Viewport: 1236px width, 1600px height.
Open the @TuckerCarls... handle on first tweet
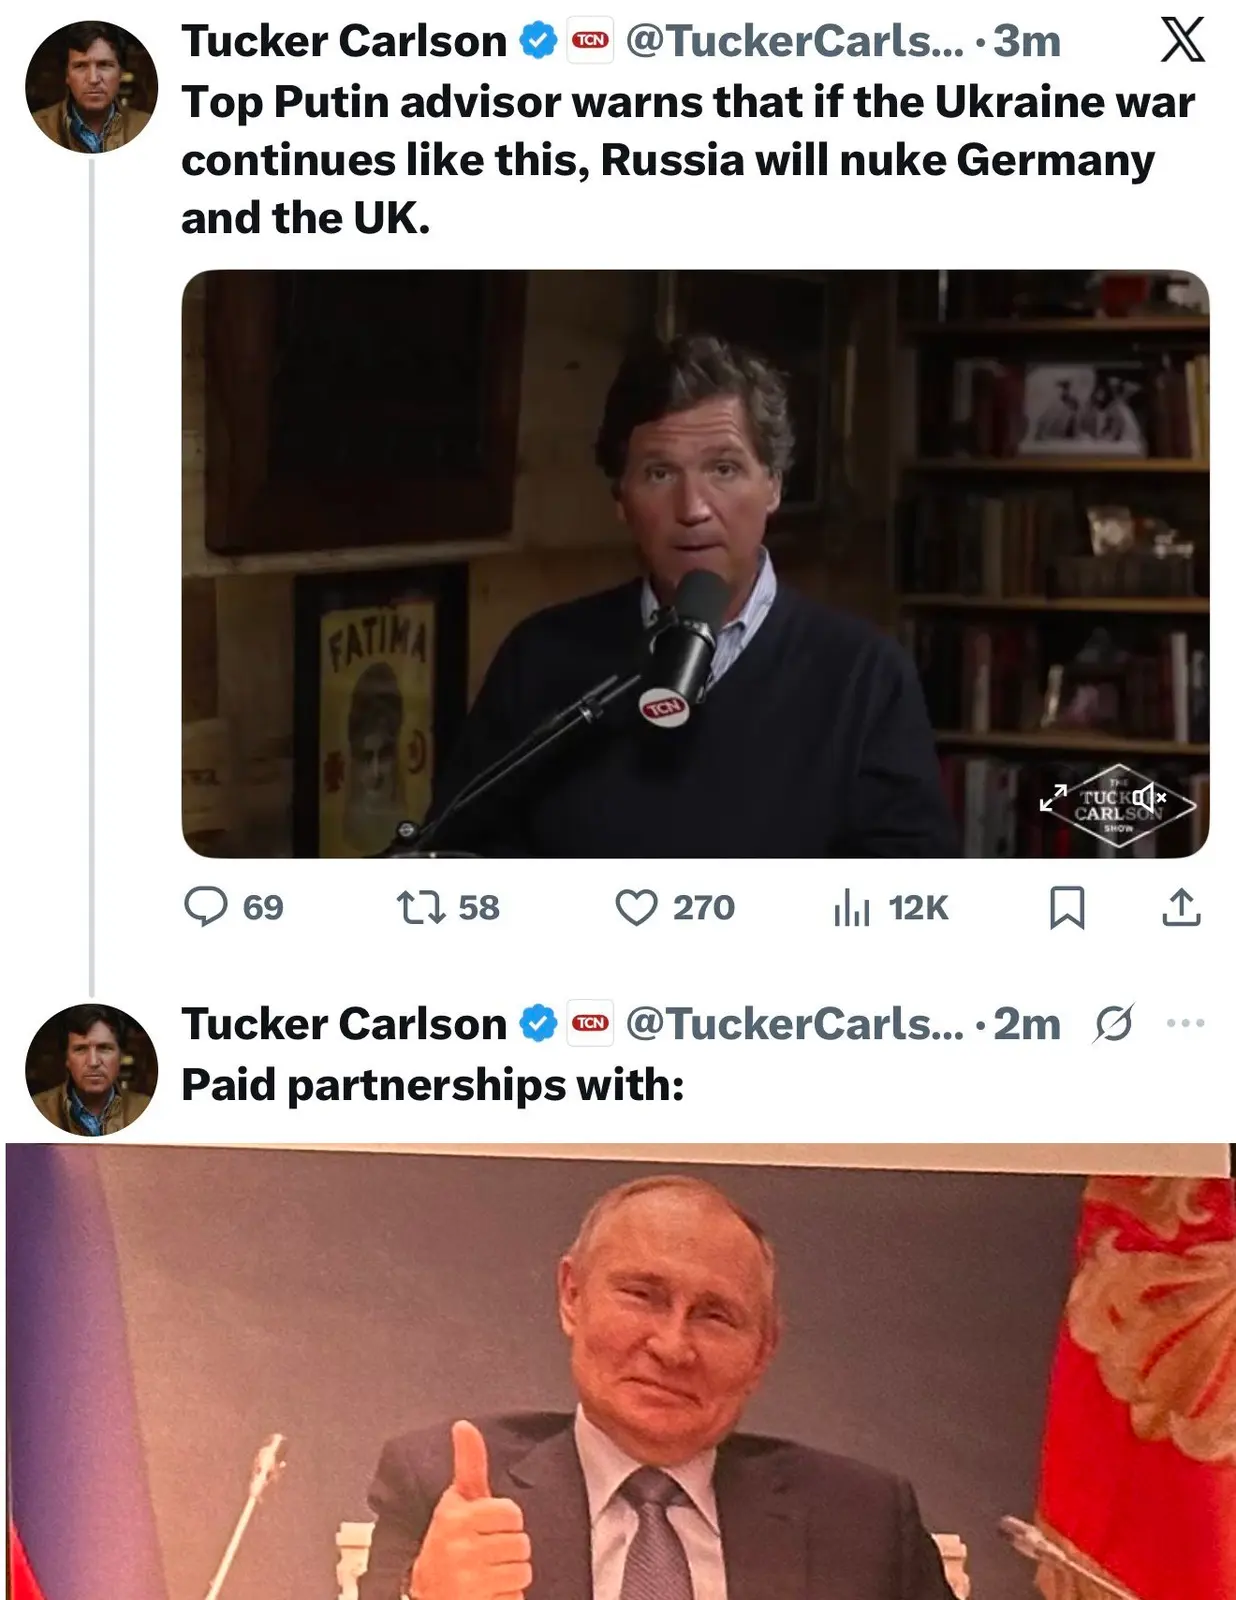(794, 41)
